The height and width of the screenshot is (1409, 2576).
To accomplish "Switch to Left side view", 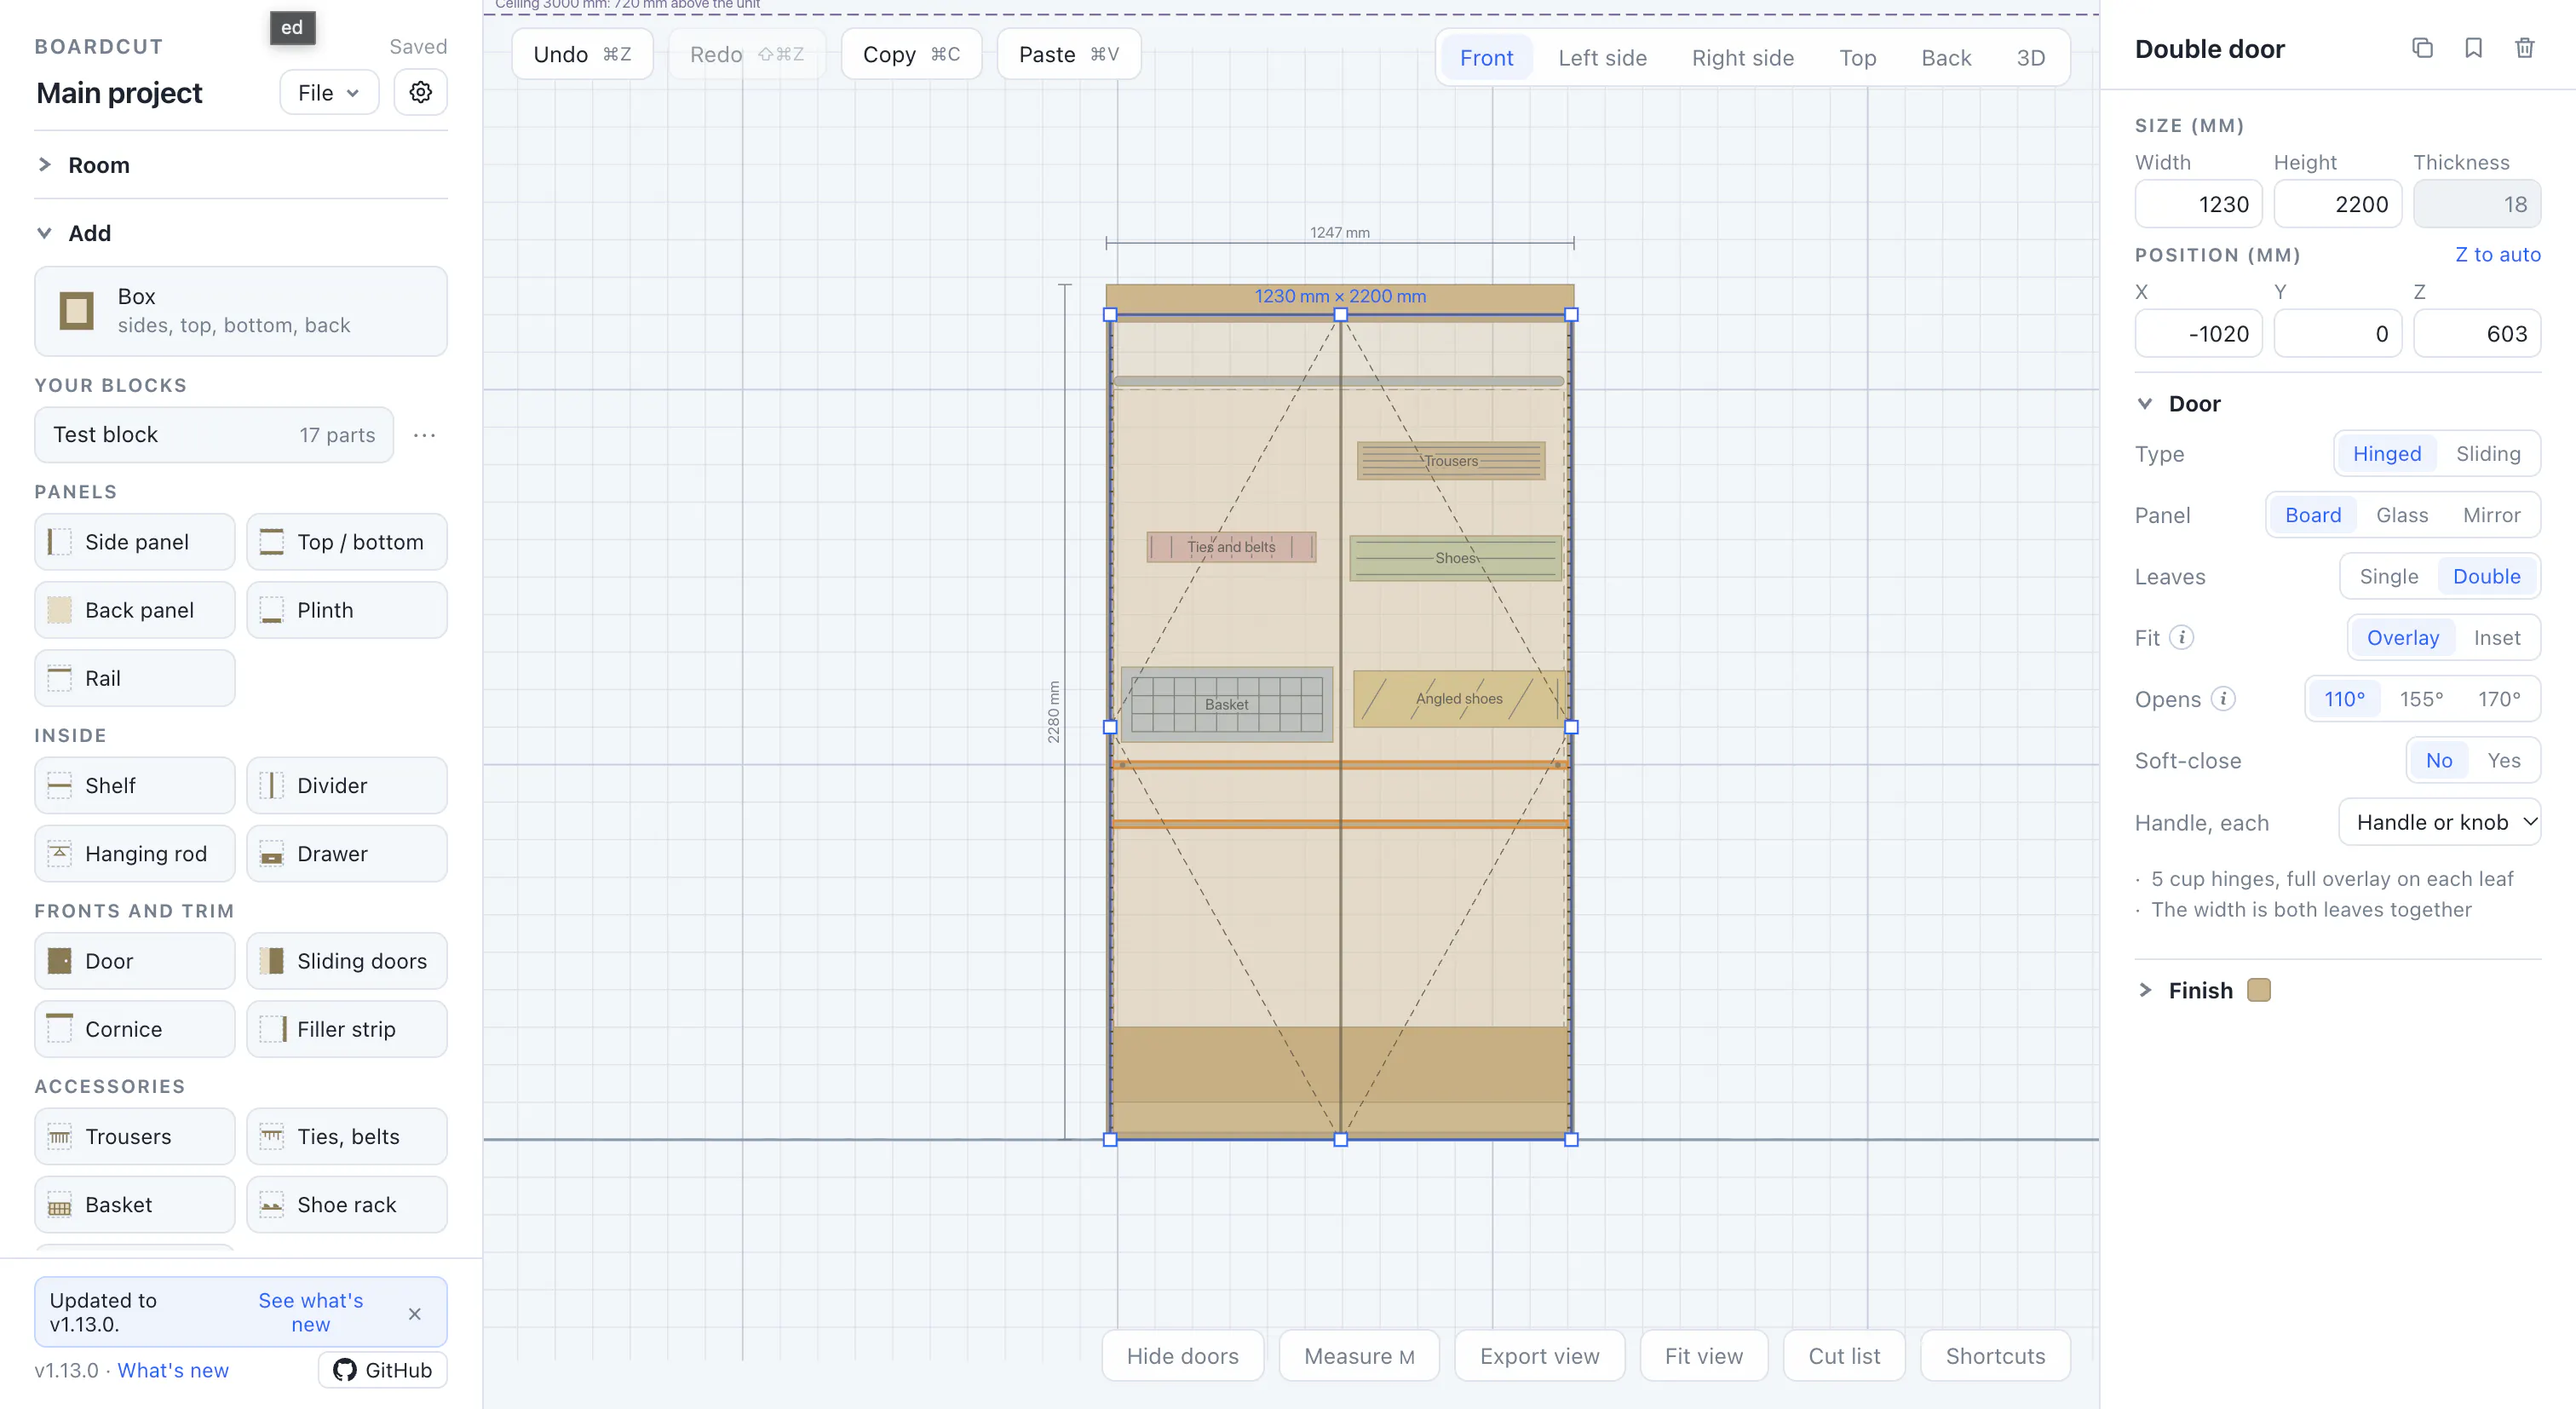I will 1602,57.
